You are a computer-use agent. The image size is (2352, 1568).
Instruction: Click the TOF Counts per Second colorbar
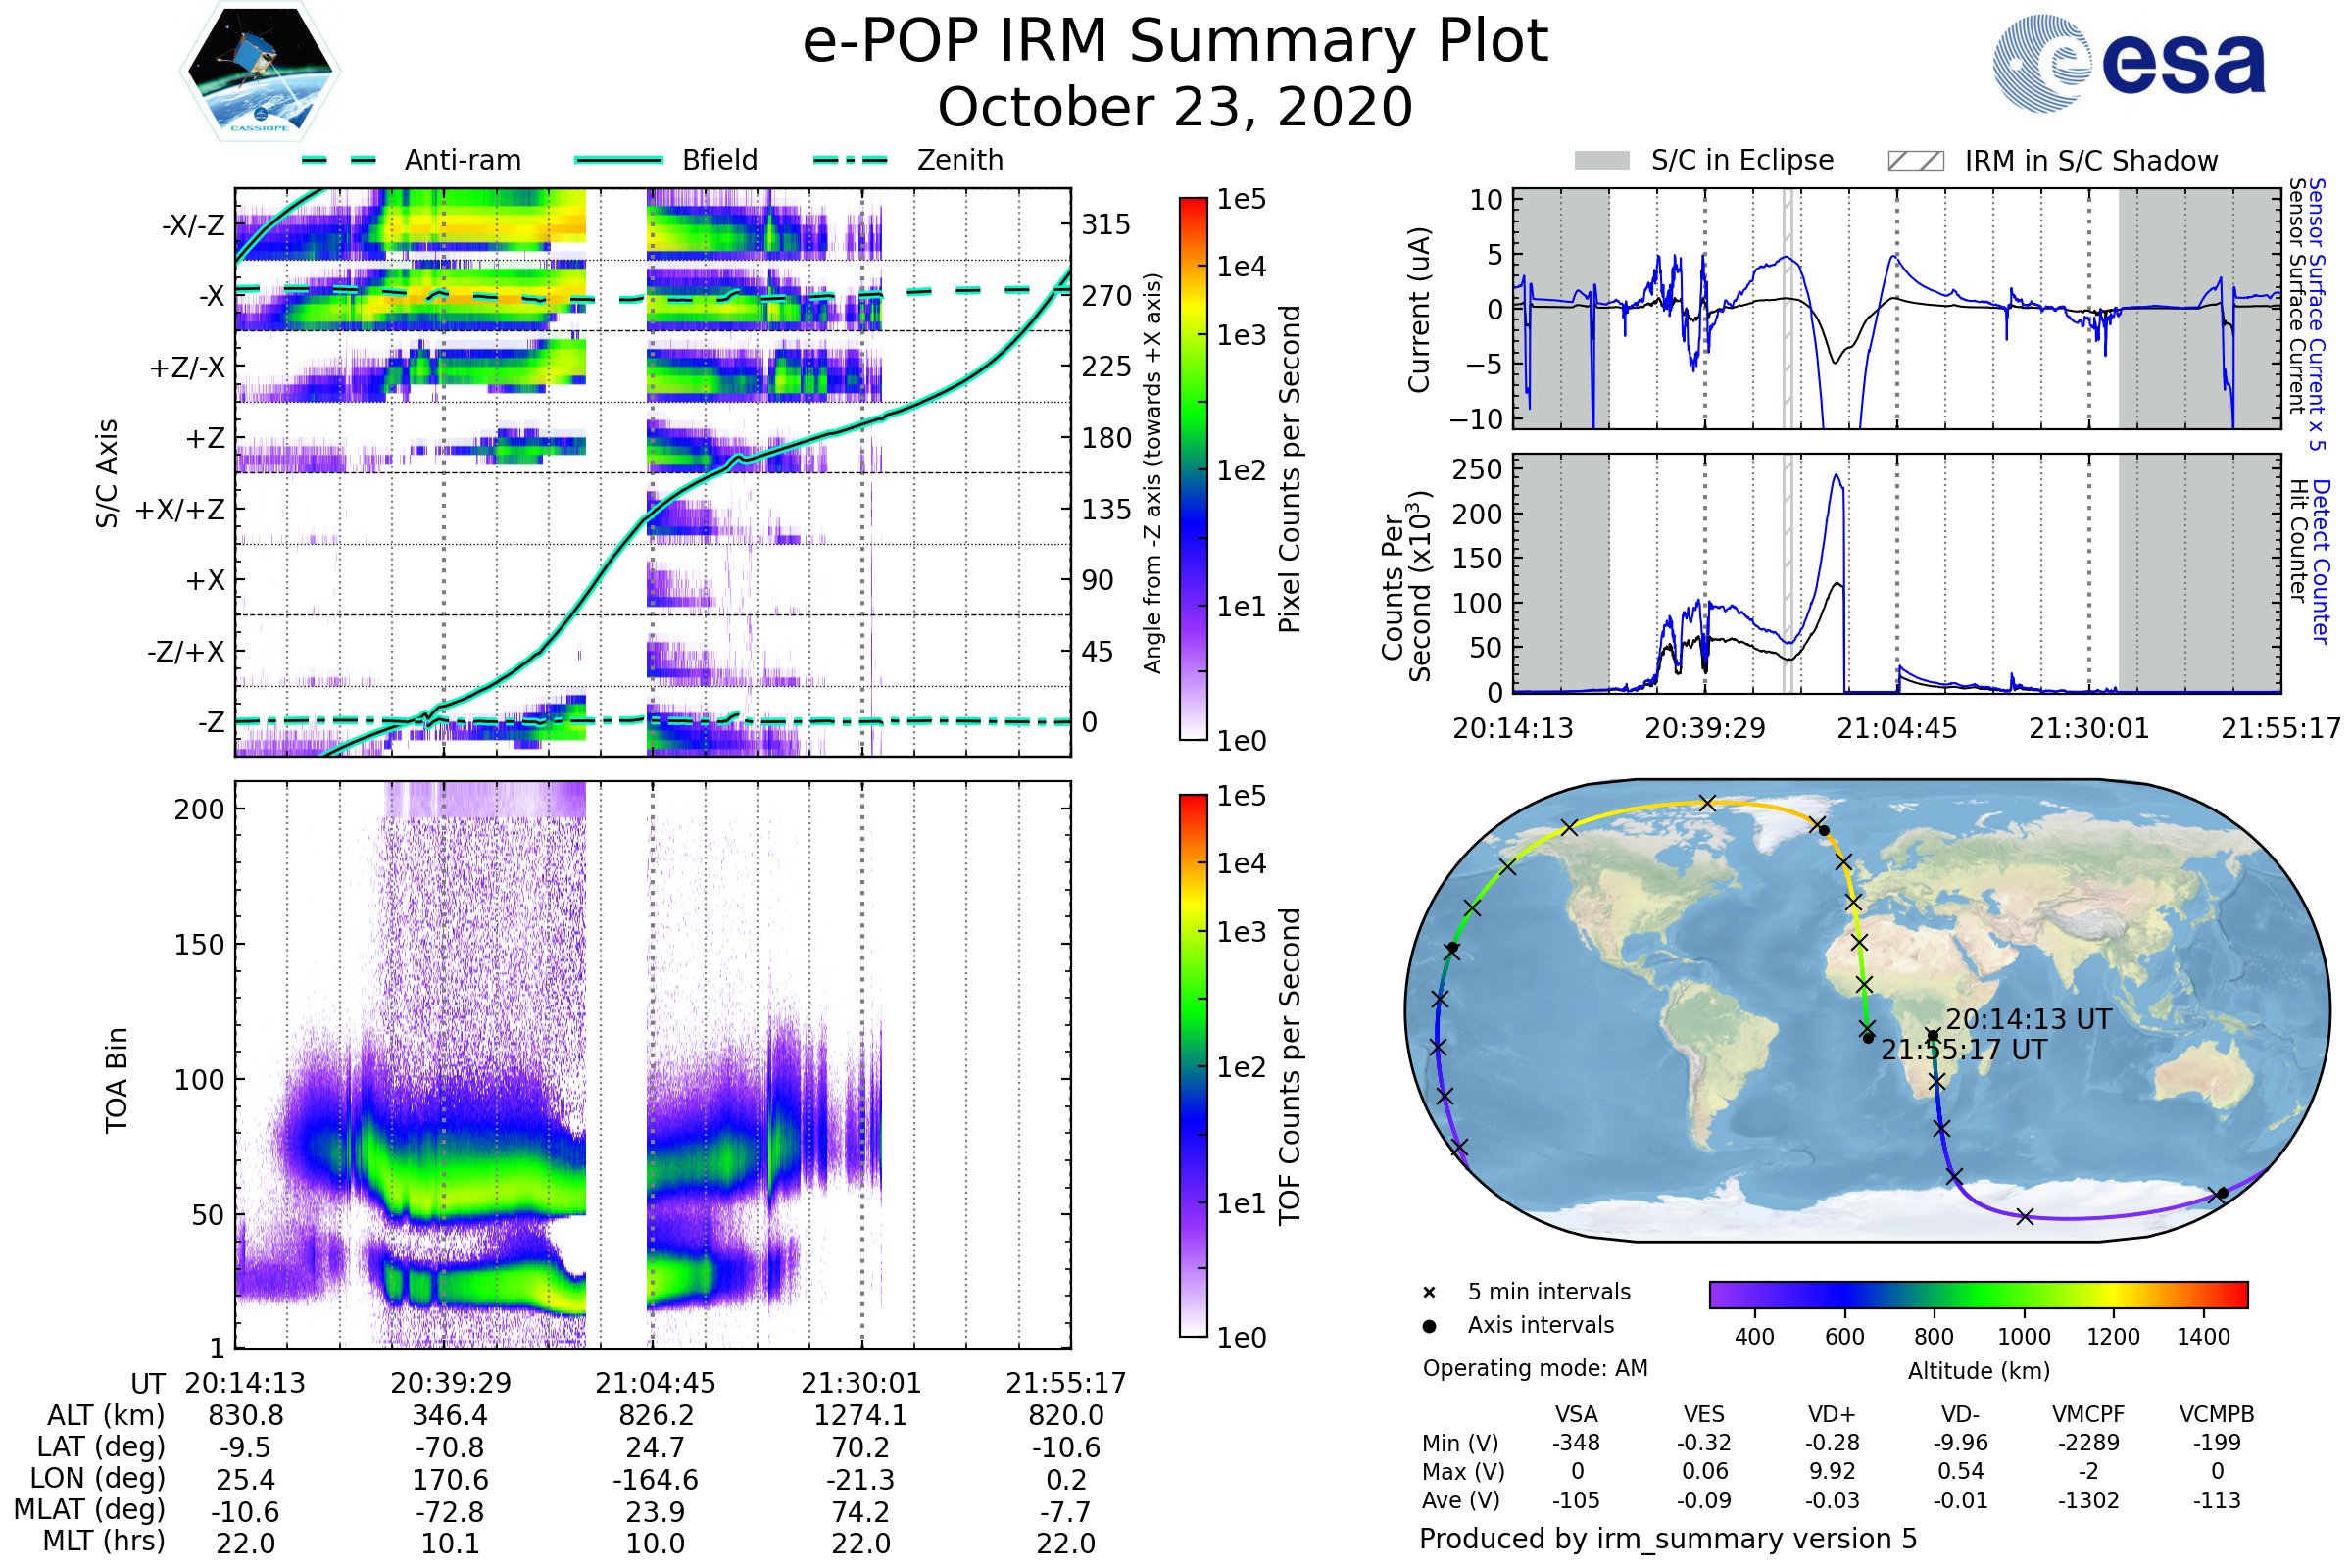(1193, 1065)
